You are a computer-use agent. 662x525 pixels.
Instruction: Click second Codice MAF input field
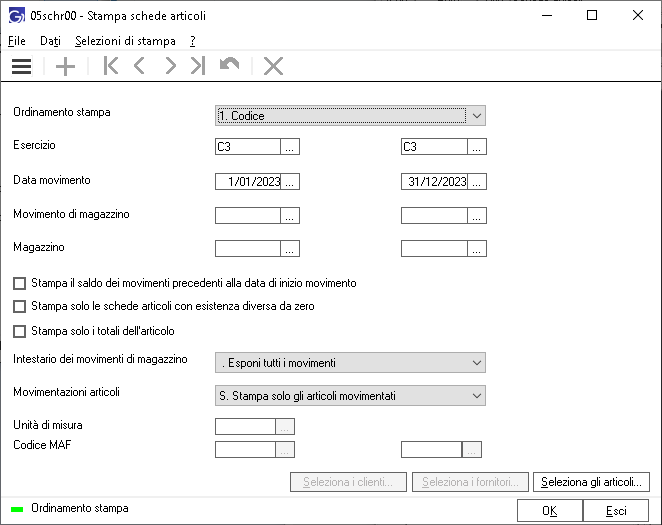pos(431,449)
